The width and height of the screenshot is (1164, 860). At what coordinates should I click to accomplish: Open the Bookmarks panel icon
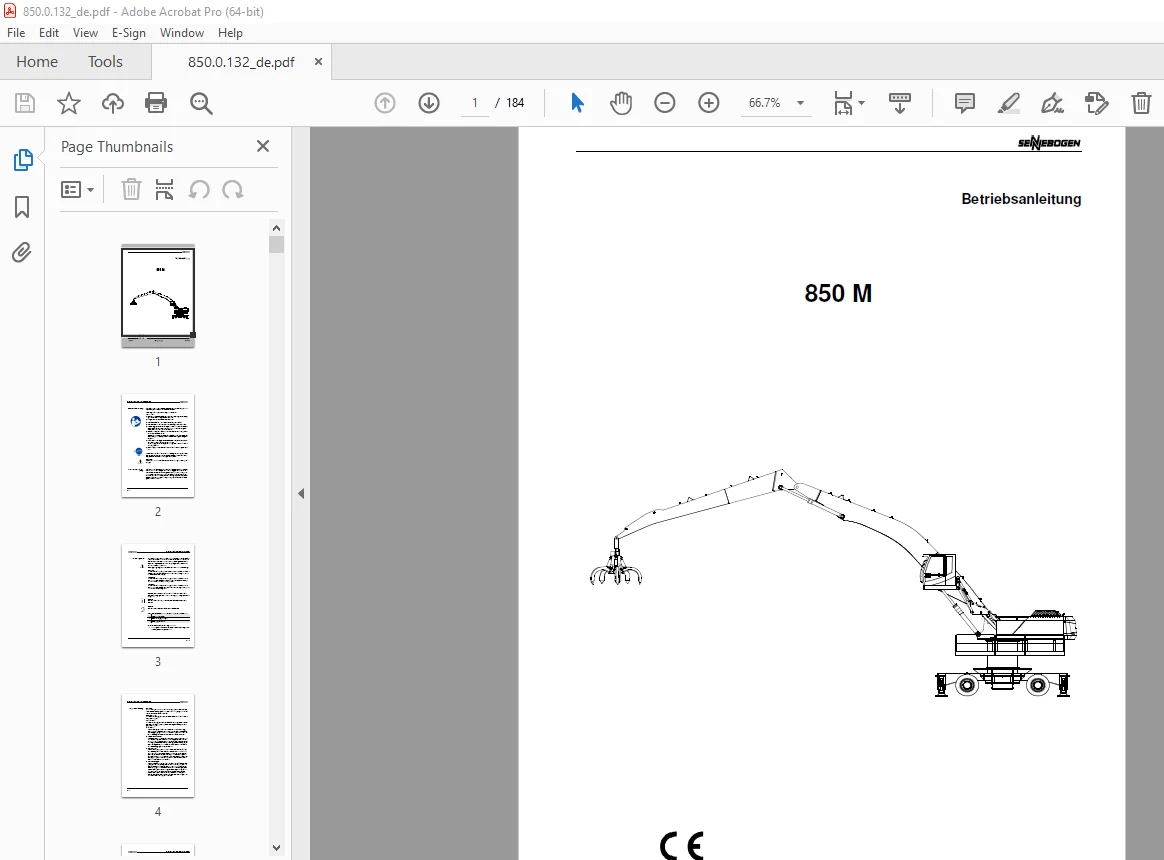pyautogui.click(x=22, y=206)
